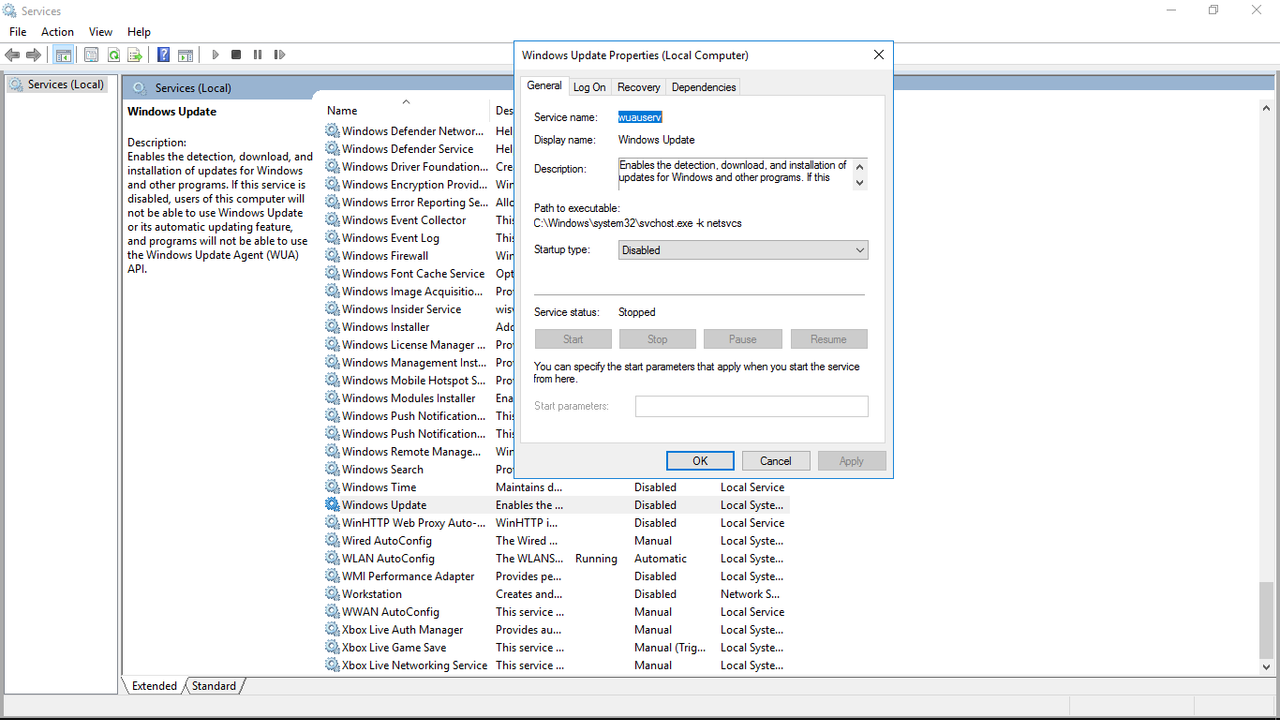
Task: Open the View menu
Action: point(100,32)
